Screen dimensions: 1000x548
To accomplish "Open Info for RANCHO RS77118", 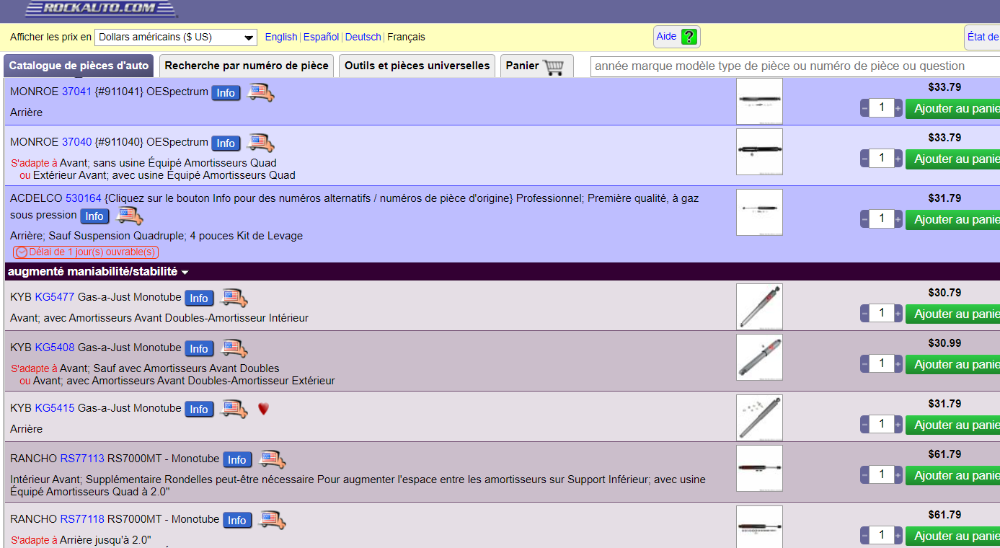I will (x=237, y=520).
